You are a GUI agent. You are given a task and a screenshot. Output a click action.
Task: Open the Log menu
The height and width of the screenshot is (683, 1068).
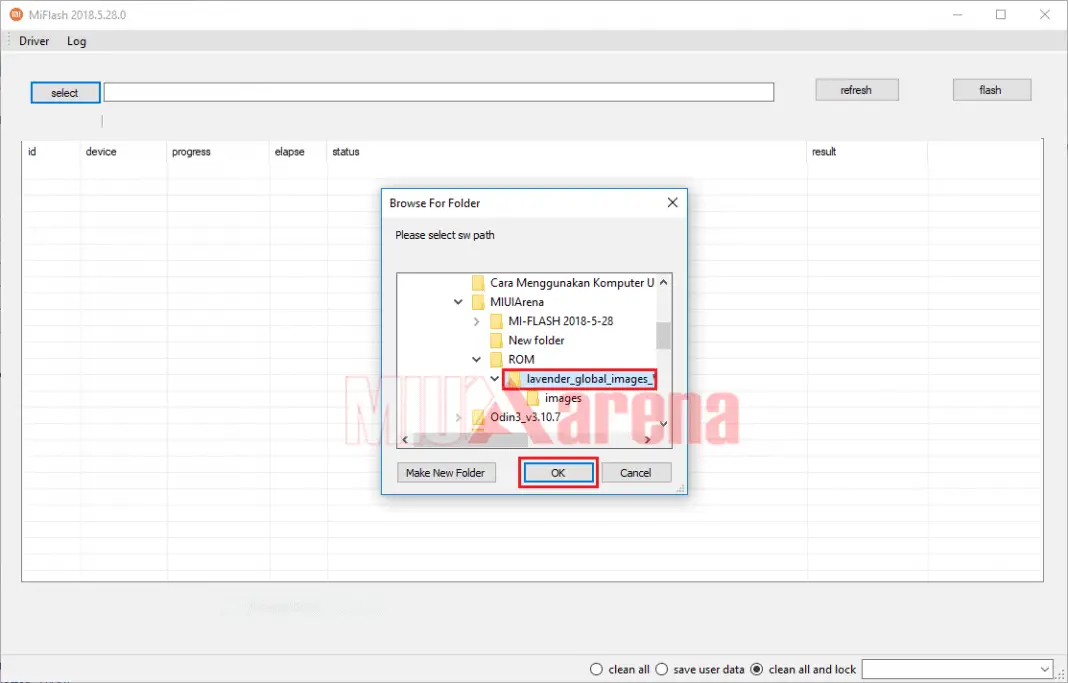point(76,41)
